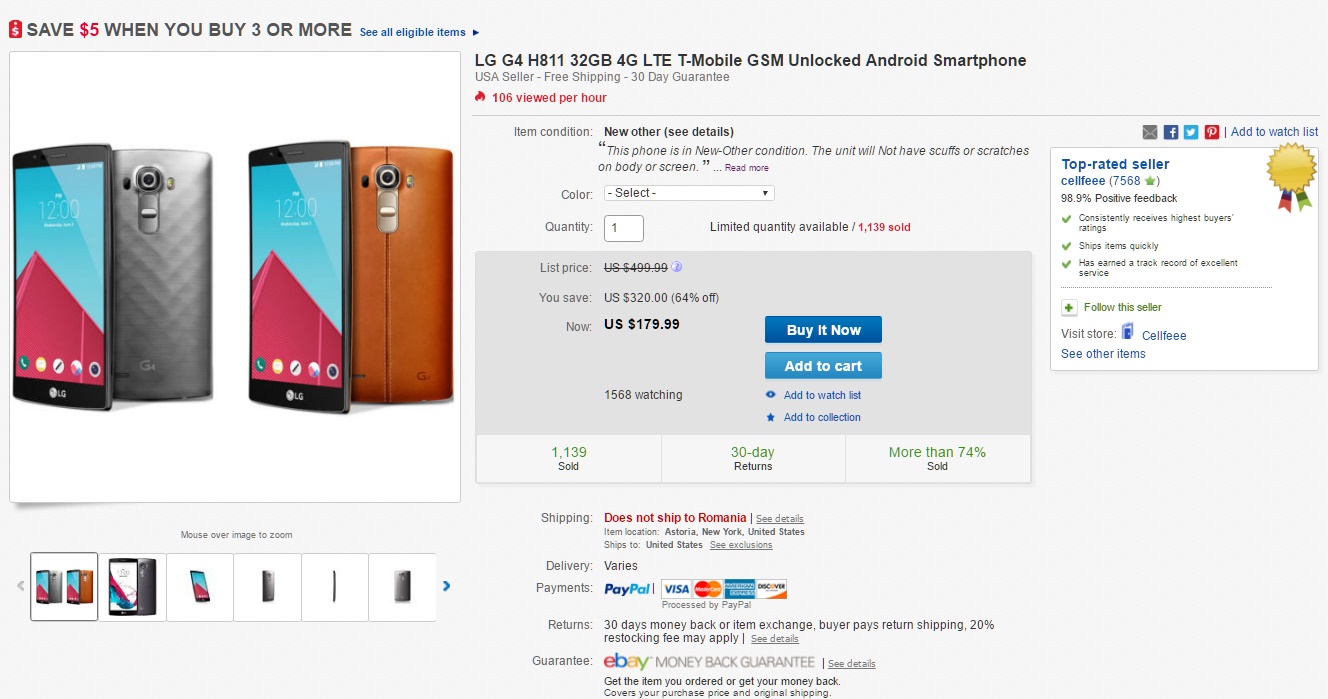This screenshot has width=1328, height=699.
Task: Open cellfeee seller profile link
Action: click(1083, 181)
